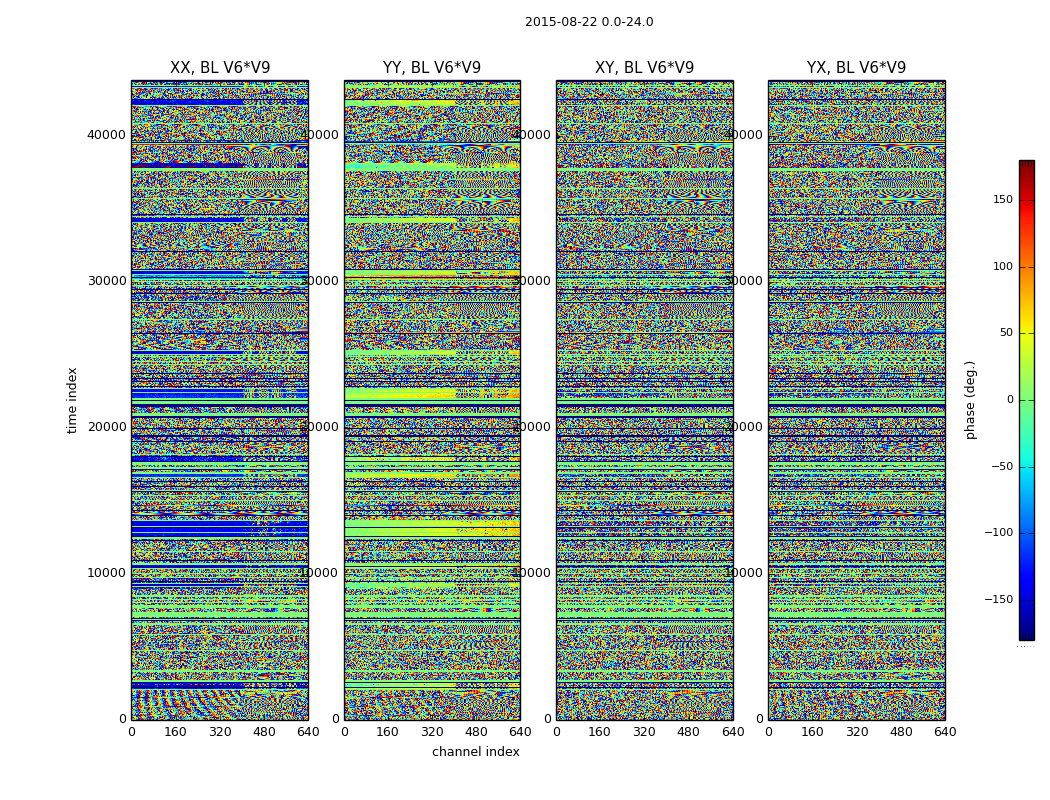
Task: Select the 'time index' y-axis label
Action: pos(72,400)
